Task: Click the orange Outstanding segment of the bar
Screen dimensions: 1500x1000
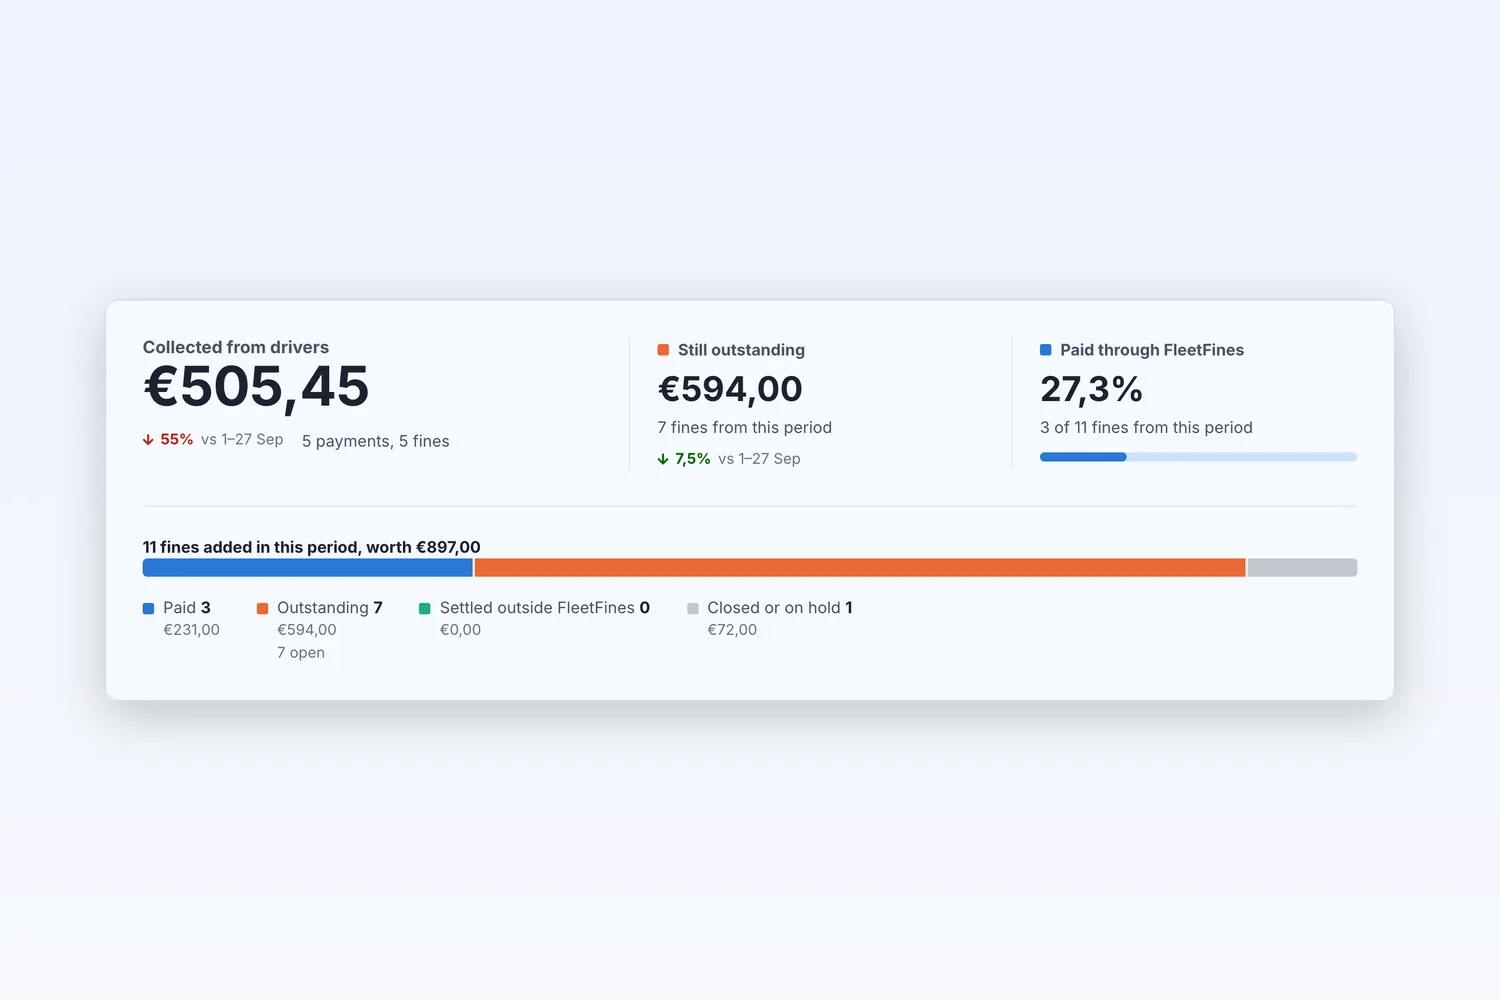Action: (x=860, y=568)
